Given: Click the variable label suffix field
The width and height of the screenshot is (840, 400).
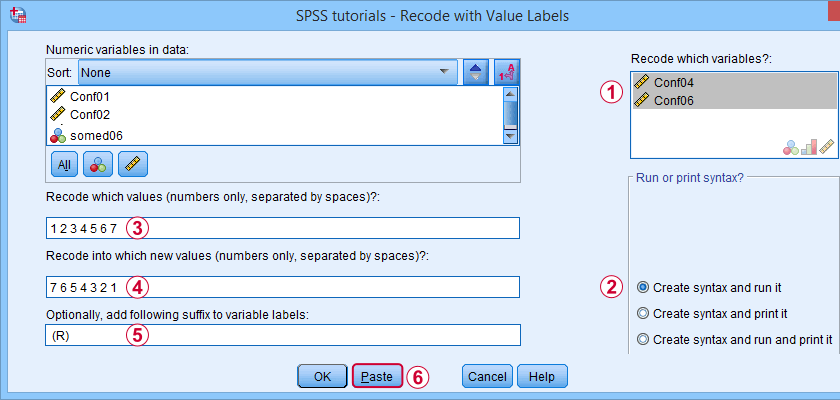Looking at the screenshot, I should pos(283,335).
